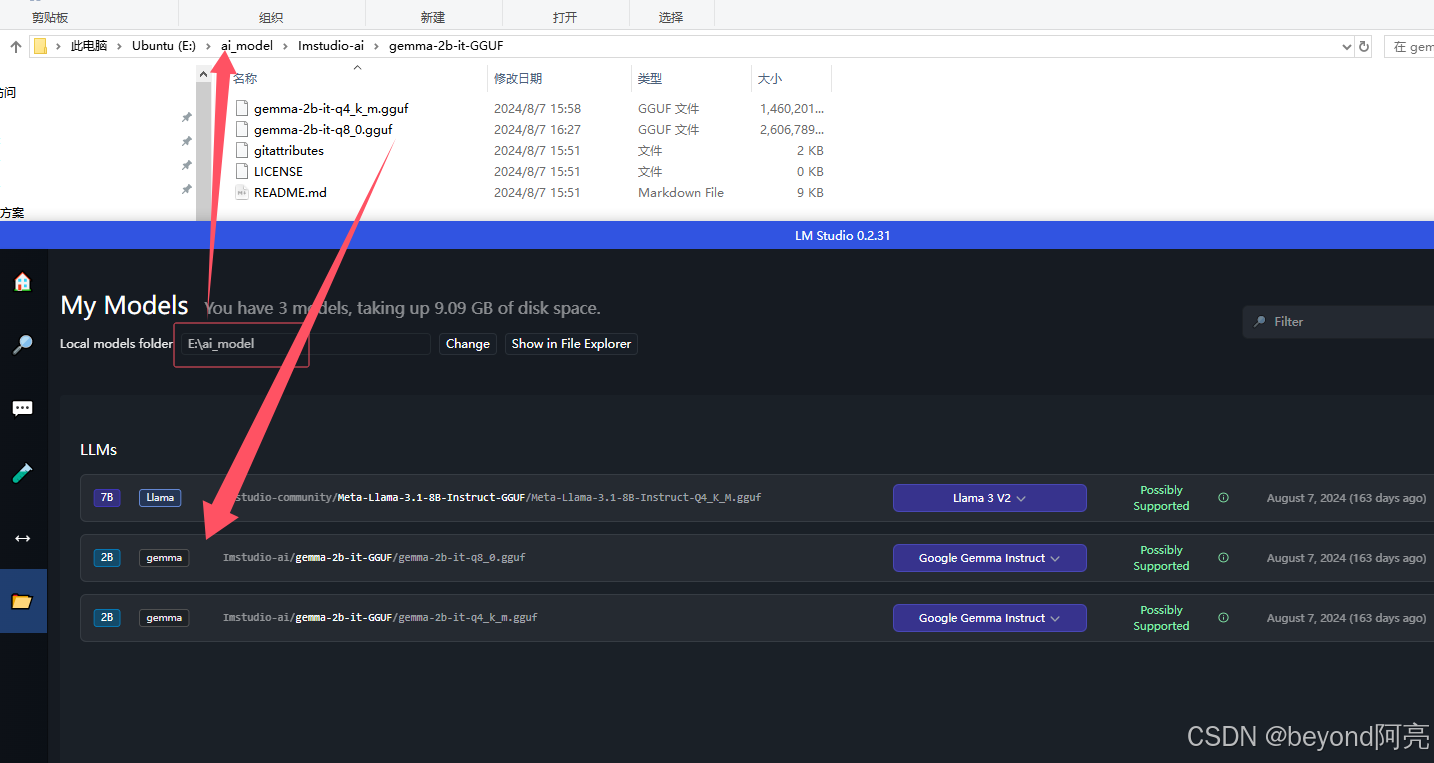Image resolution: width=1434 pixels, height=763 pixels.
Task: Expand the chevron after 此电脑 in address bar
Action: click(x=119, y=46)
